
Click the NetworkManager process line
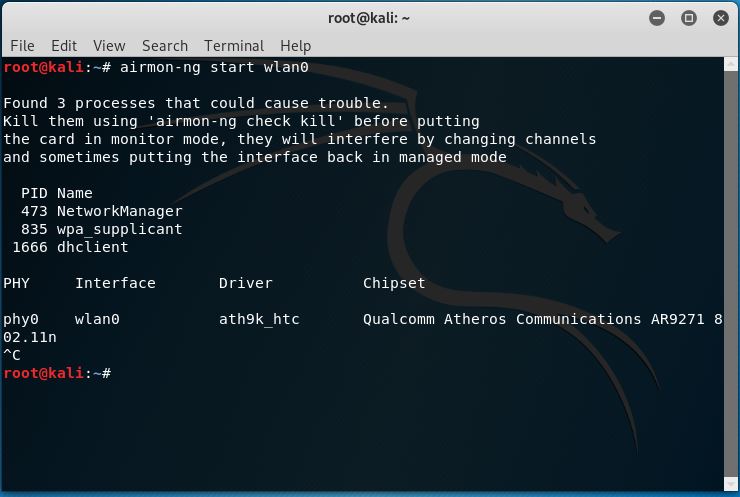pyautogui.click(x=101, y=211)
